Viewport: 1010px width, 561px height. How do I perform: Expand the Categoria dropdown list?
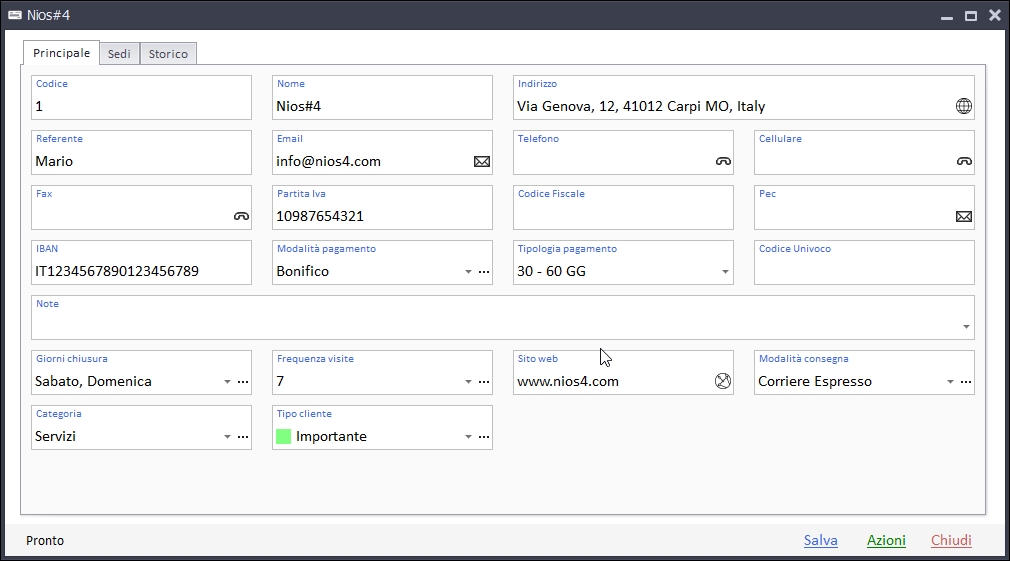227,437
